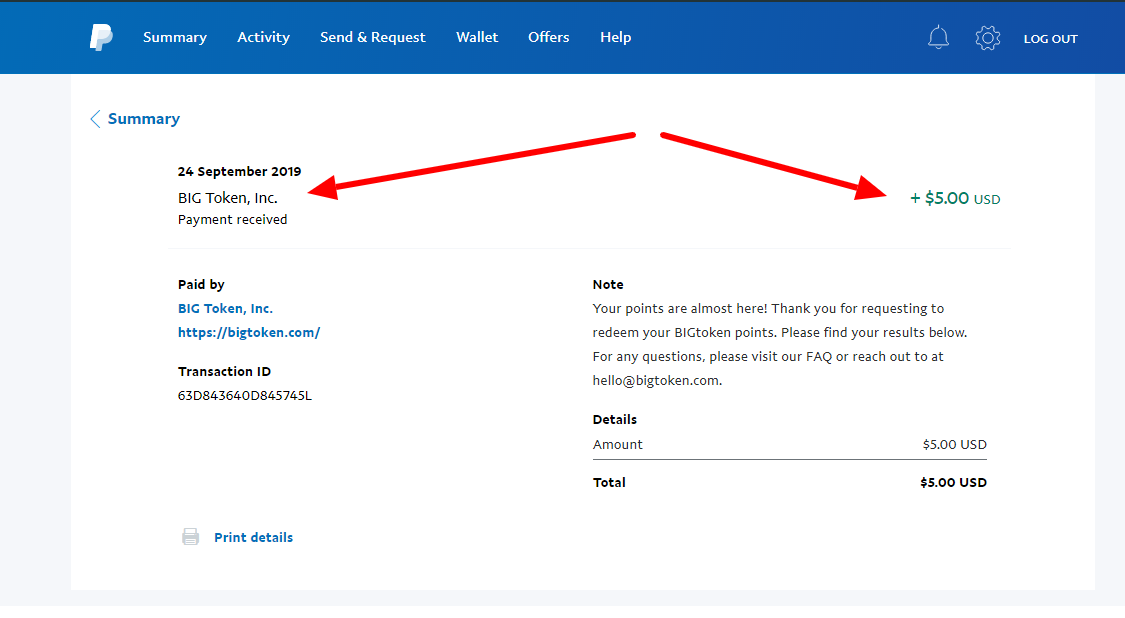
Task: Open the Help menu item
Action: 616,37
